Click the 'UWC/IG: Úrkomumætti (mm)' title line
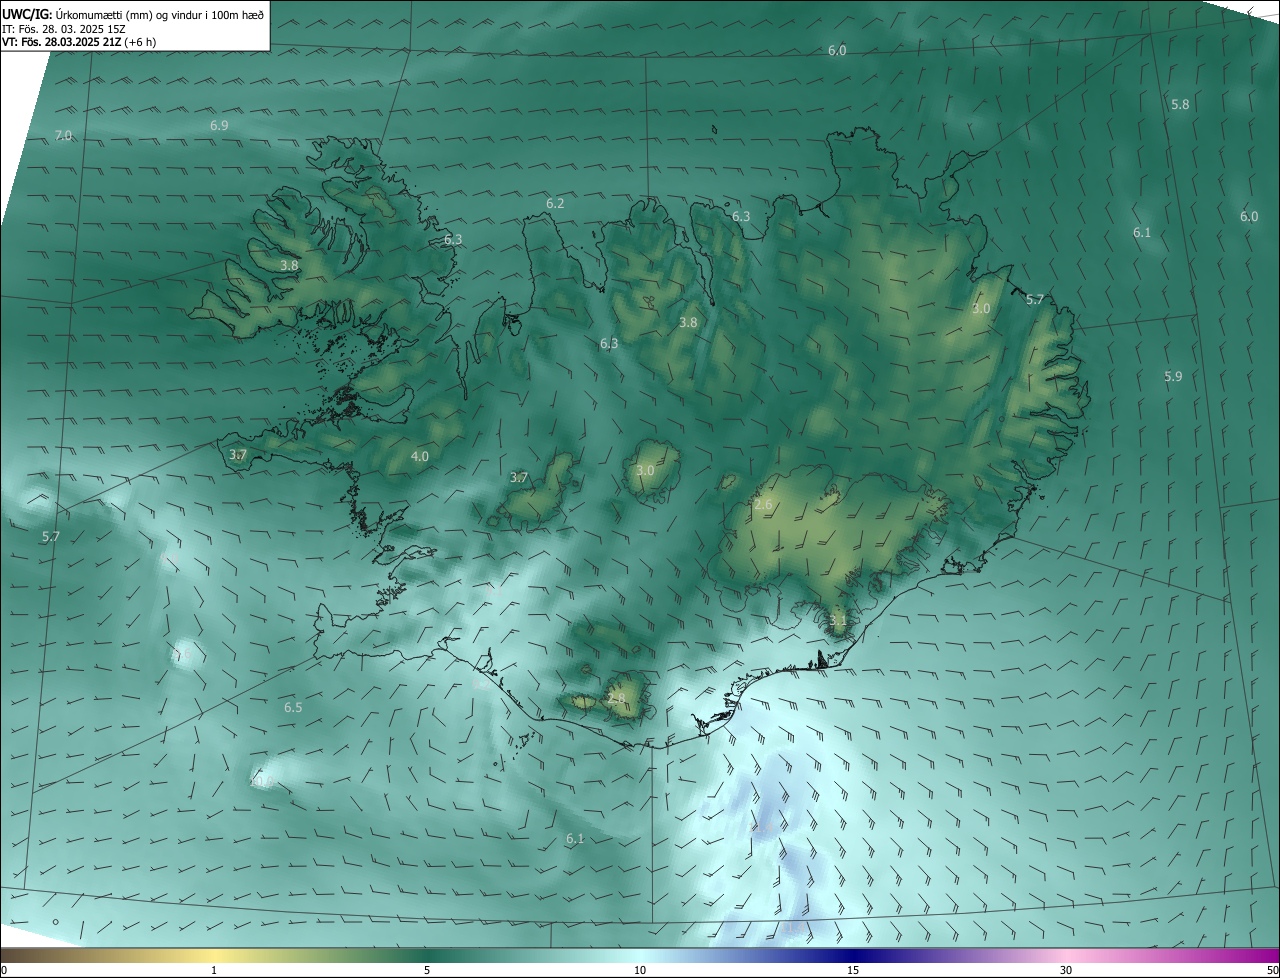 (133, 14)
